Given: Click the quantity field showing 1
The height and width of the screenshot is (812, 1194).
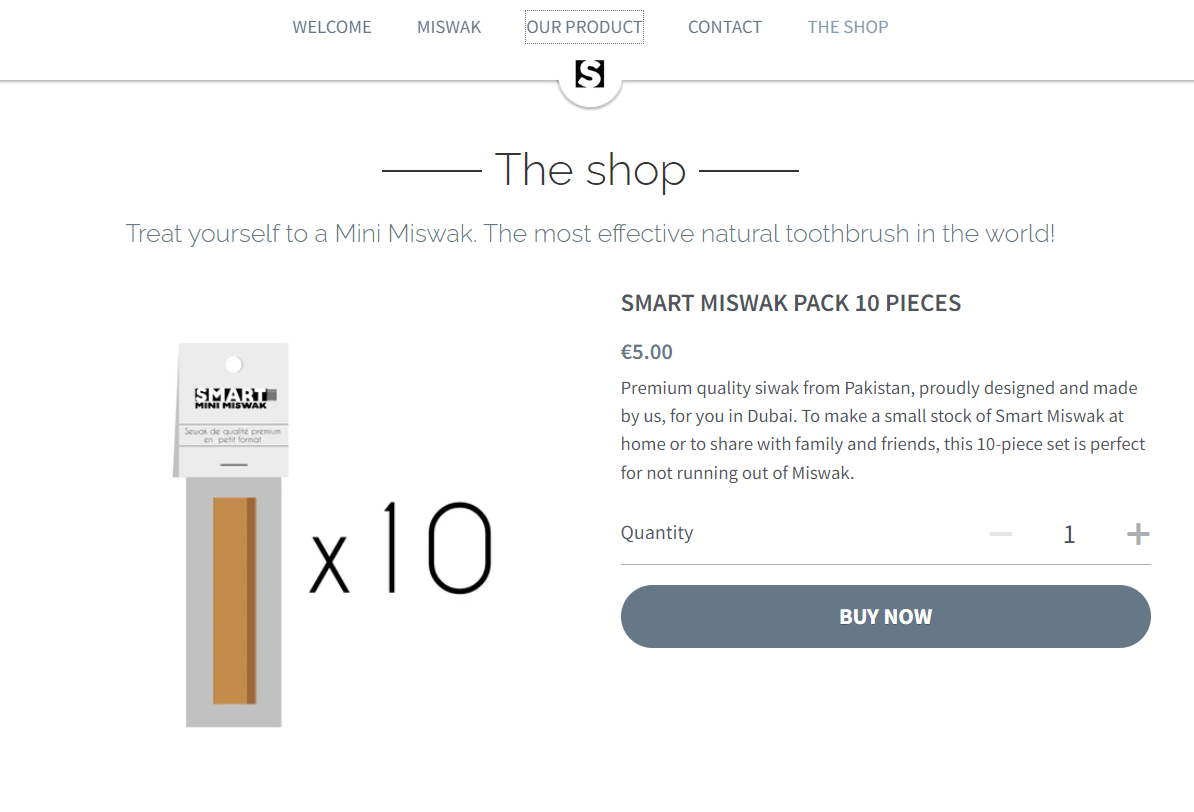Looking at the screenshot, I should point(1069,533).
